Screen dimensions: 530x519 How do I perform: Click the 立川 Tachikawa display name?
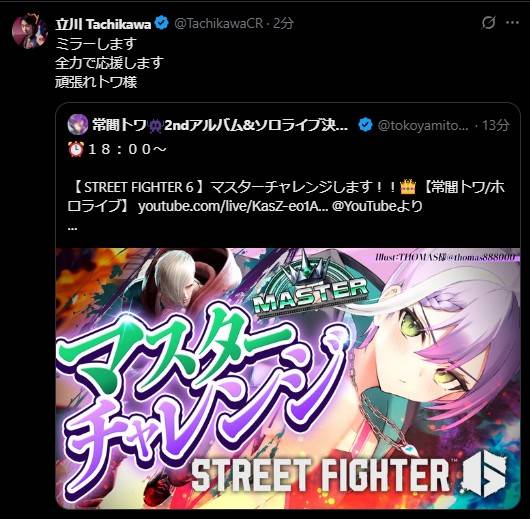point(103,24)
